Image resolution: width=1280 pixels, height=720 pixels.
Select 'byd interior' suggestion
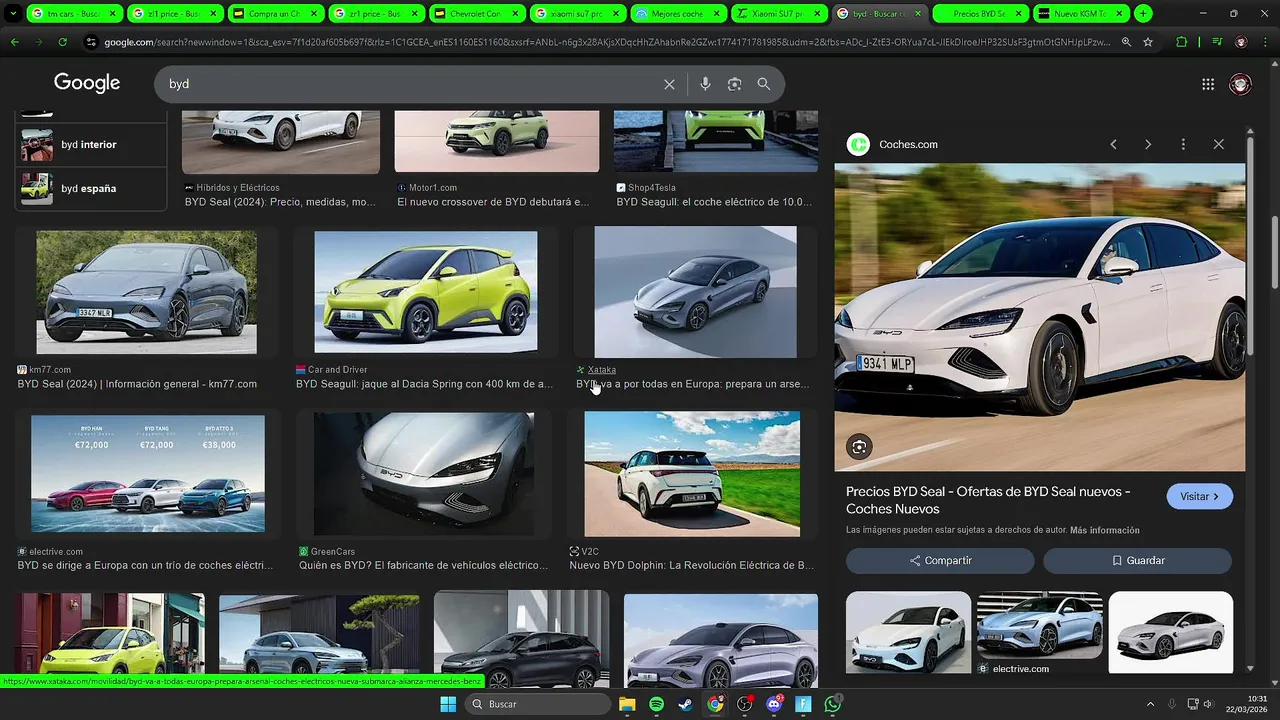pos(91,145)
